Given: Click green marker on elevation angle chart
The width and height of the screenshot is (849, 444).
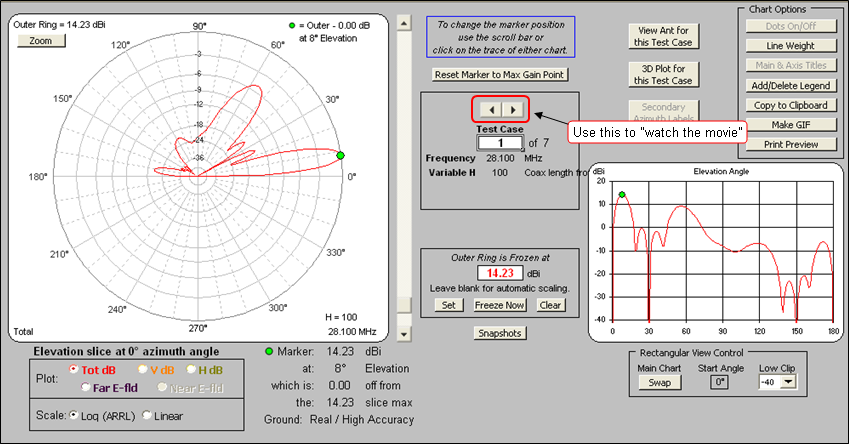Looking at the screenshot, I should 622,195.
